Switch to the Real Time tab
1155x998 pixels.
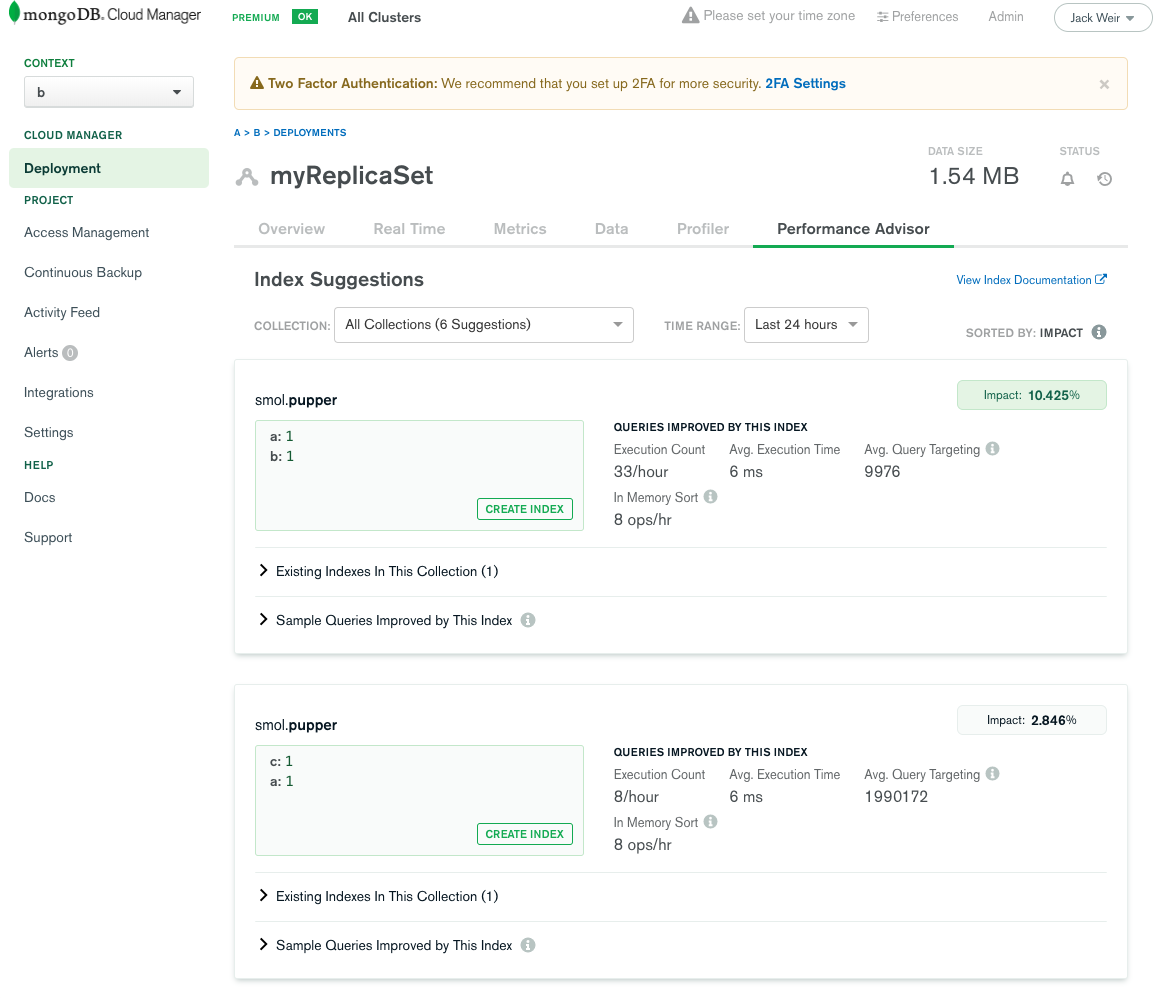(x=410, y=229)
